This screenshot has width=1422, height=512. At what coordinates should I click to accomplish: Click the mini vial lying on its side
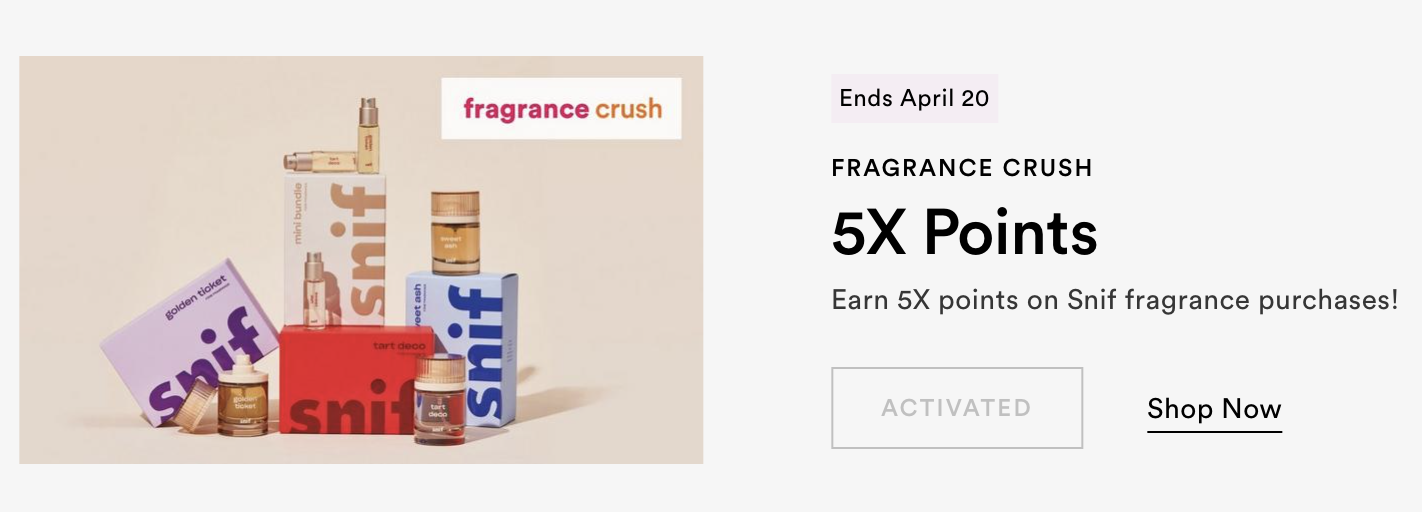320,161
